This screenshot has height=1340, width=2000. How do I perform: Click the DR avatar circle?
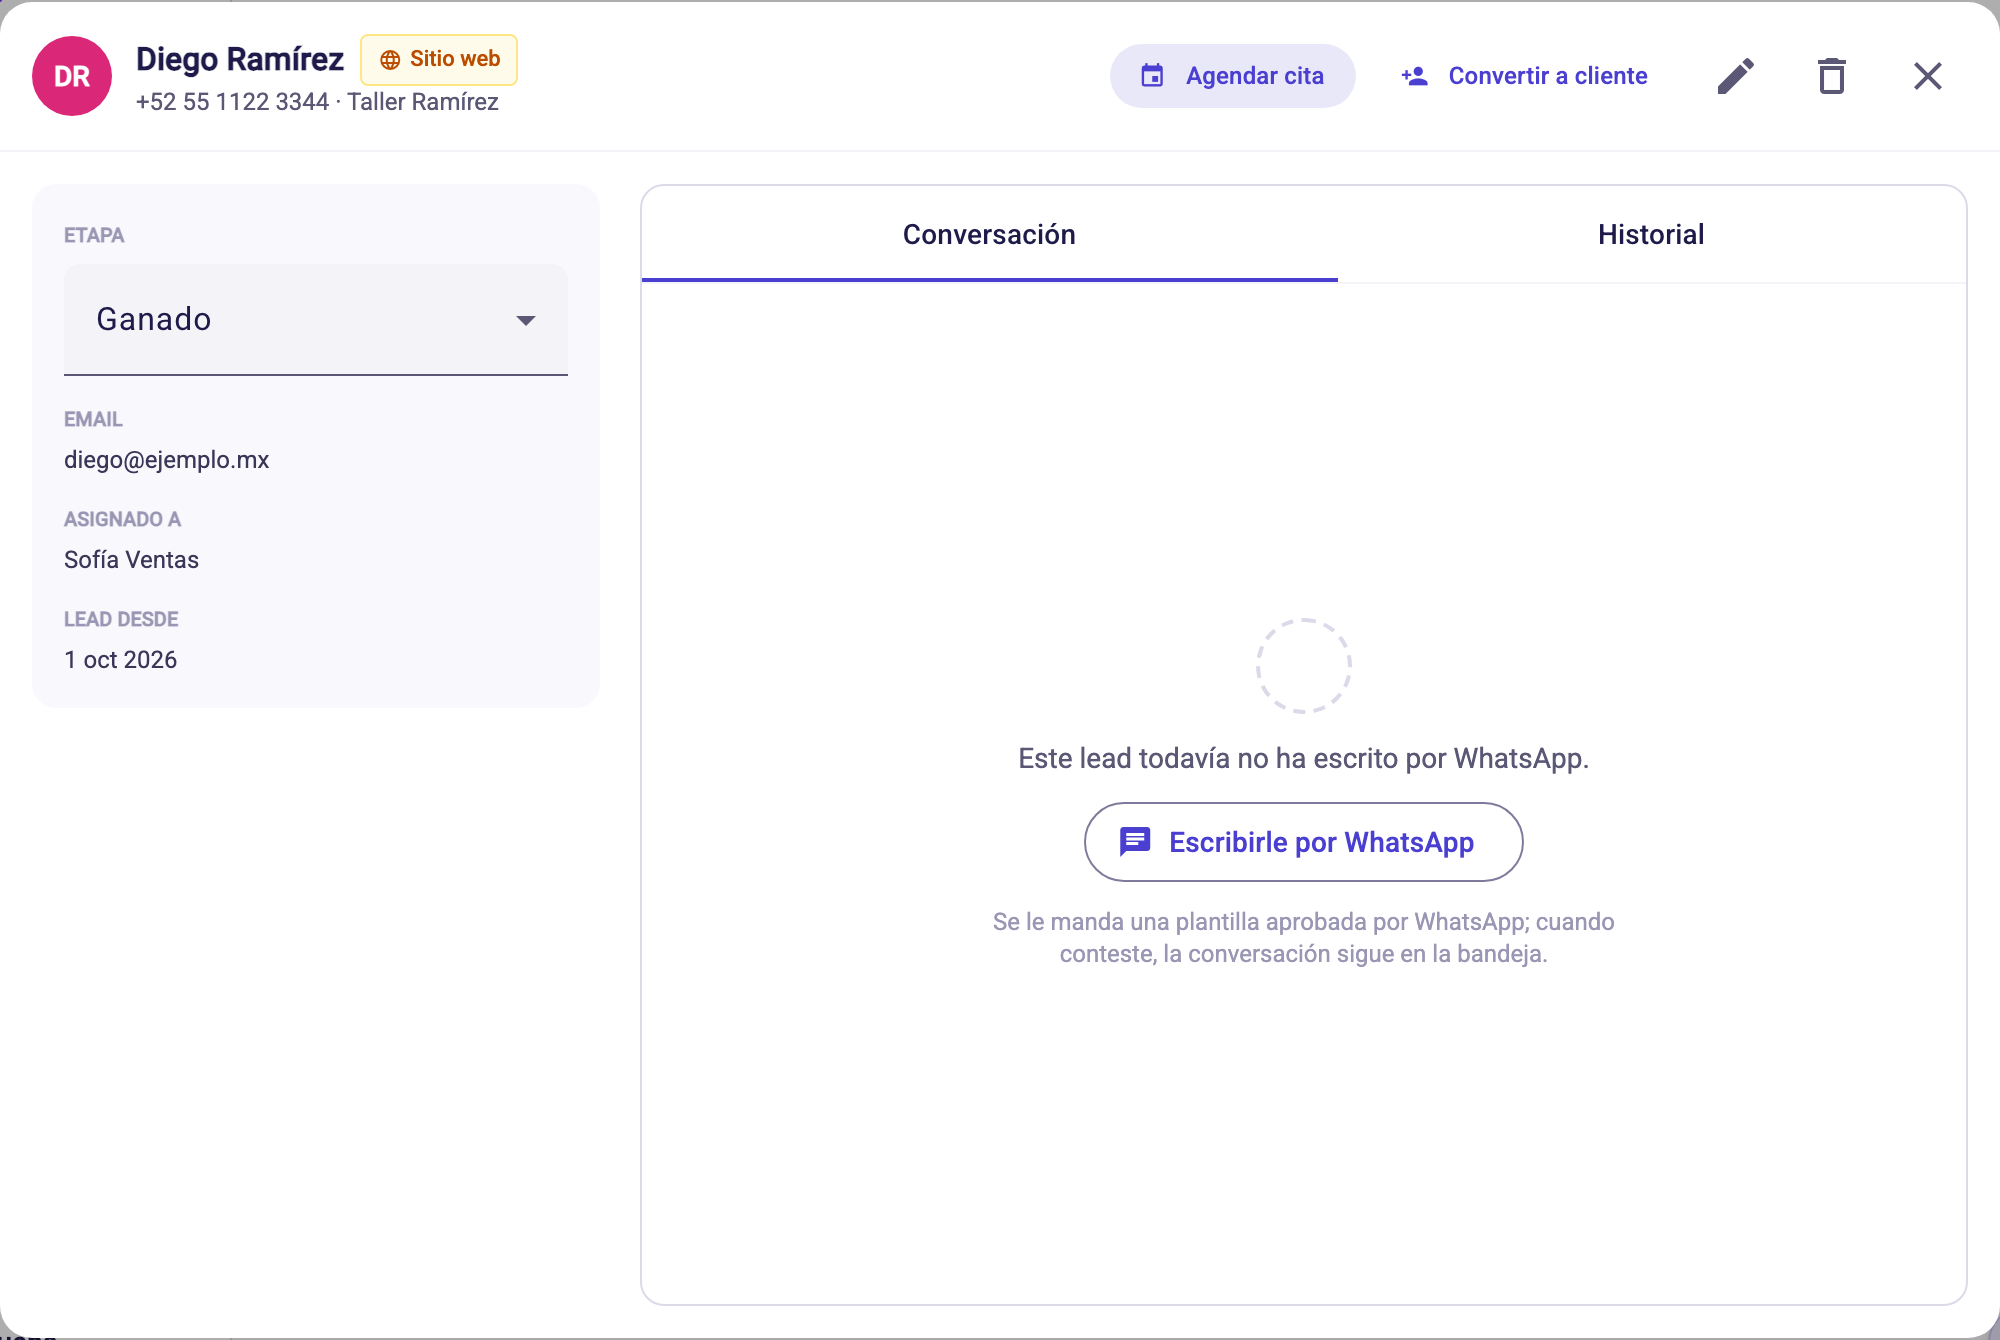click(x=72, y=76)
